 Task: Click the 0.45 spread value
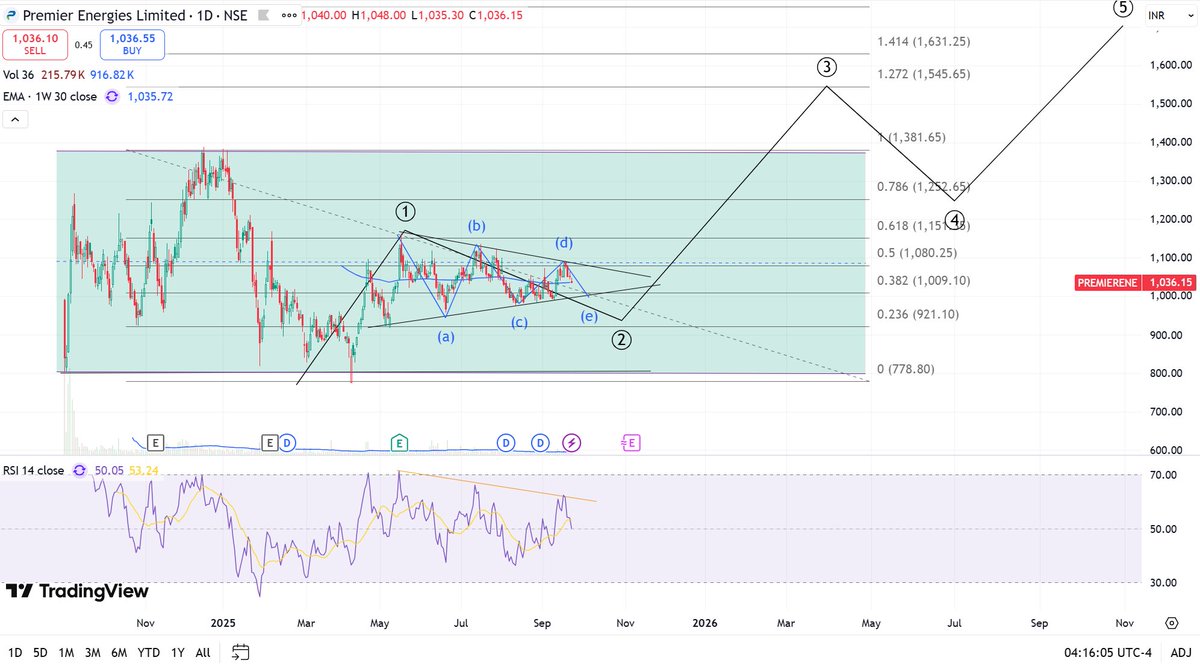(83, 44)
